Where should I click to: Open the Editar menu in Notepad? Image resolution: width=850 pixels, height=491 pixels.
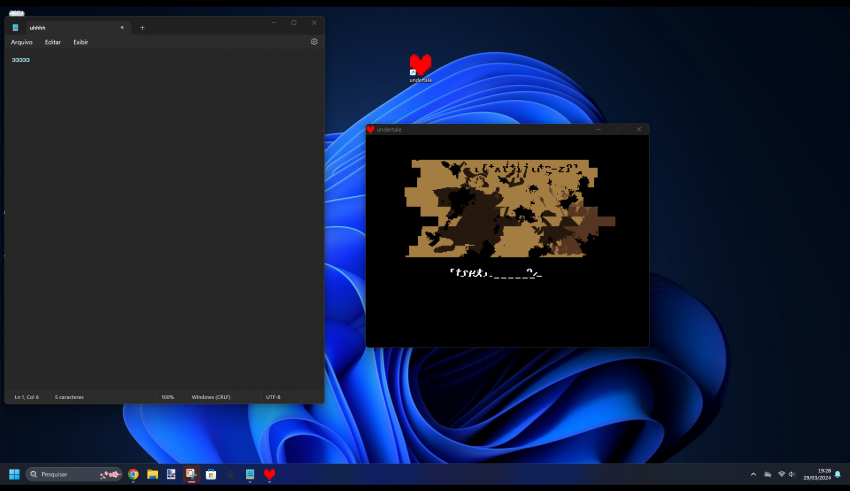53,42
